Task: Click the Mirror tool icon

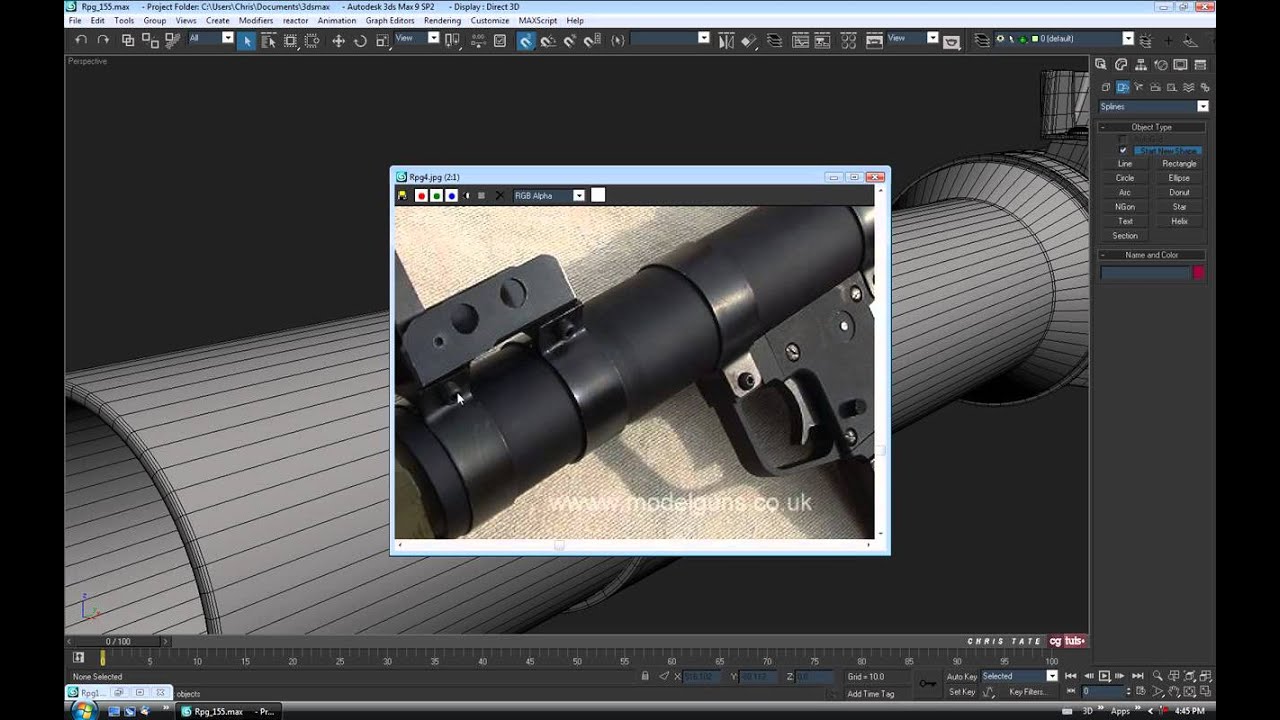Action: coord(725,40)
